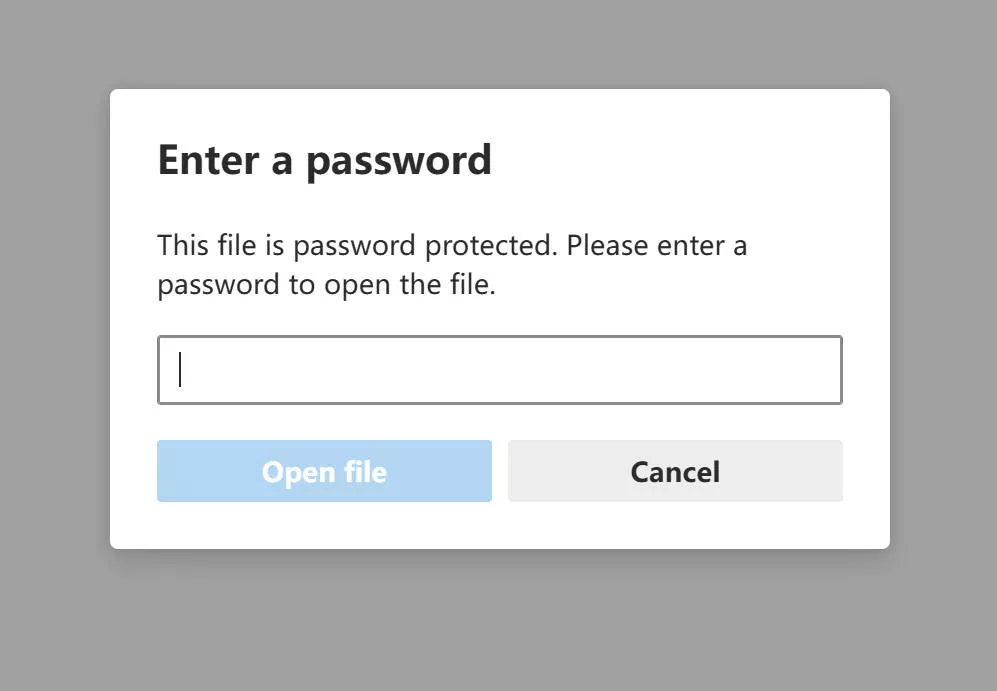Image resolution: width=997 pixels, height=691 pixels.
Task: Submit the password using Open file
Action: coord(324,471)
